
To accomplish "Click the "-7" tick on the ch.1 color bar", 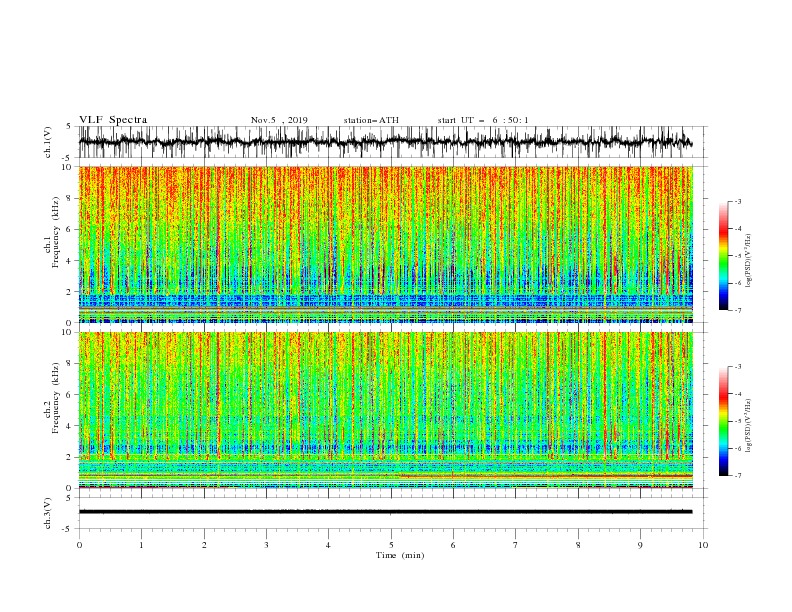I will [x=738, y=310].
